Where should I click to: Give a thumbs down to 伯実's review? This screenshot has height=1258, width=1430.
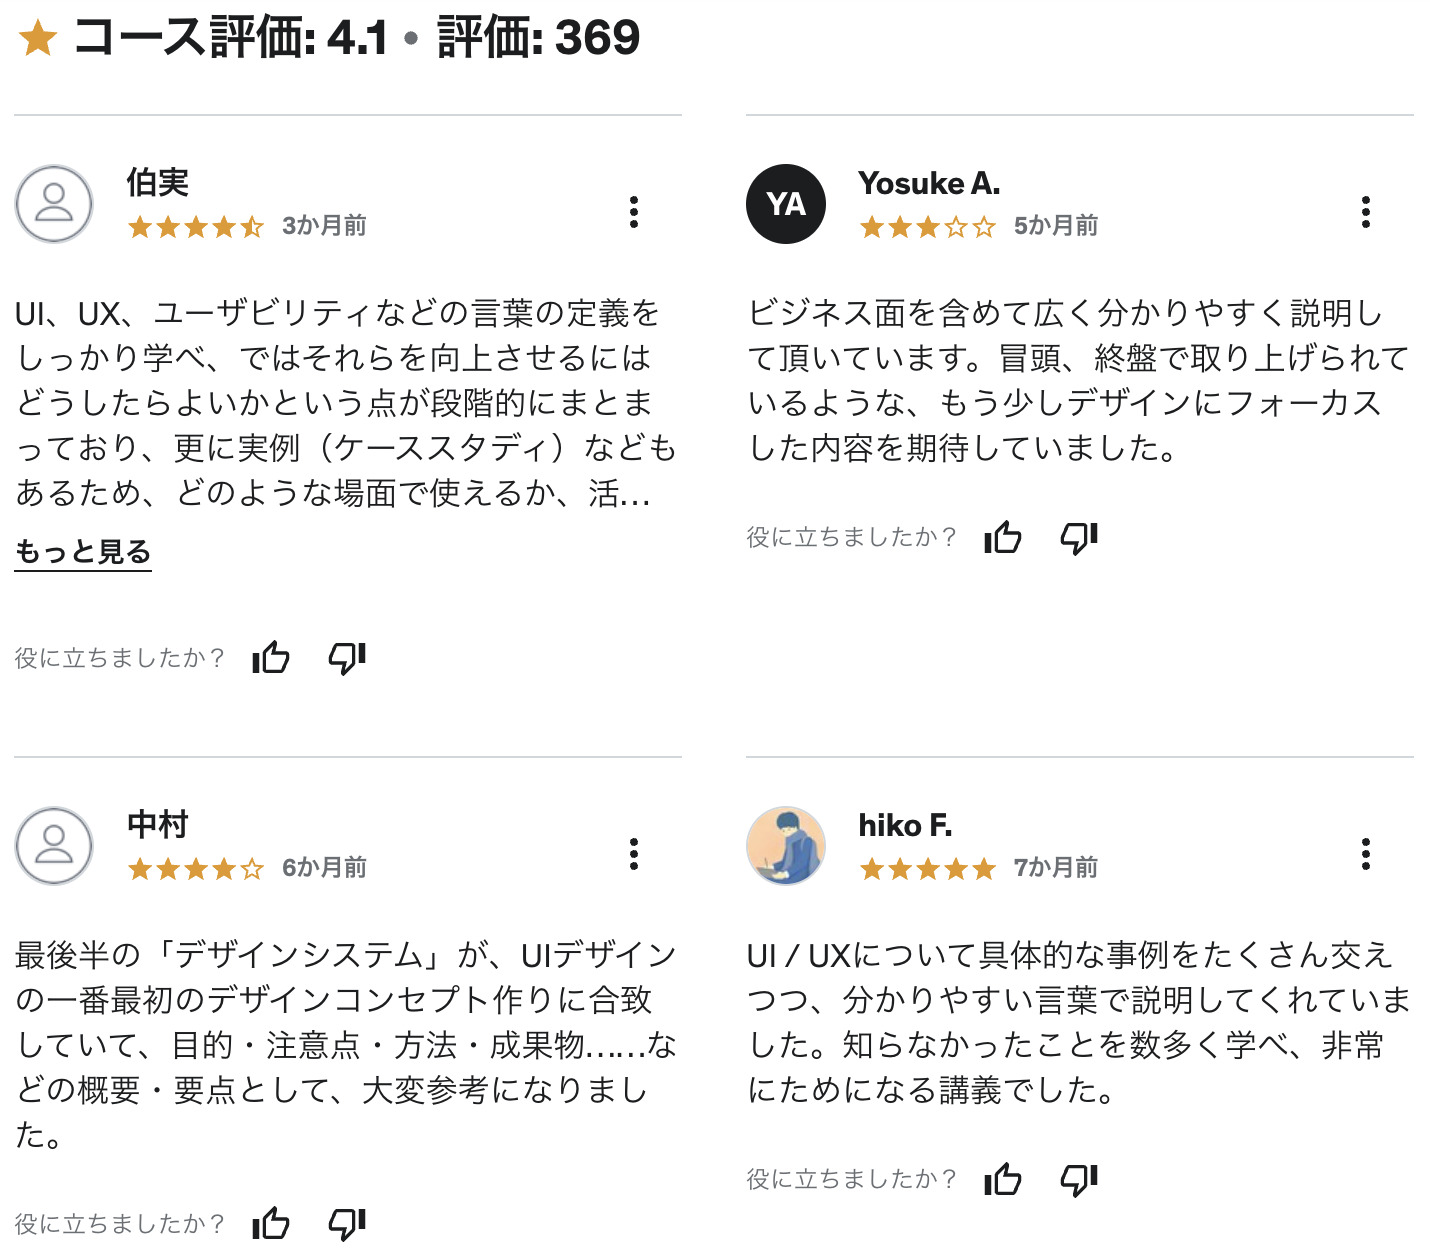click(346, 658)
